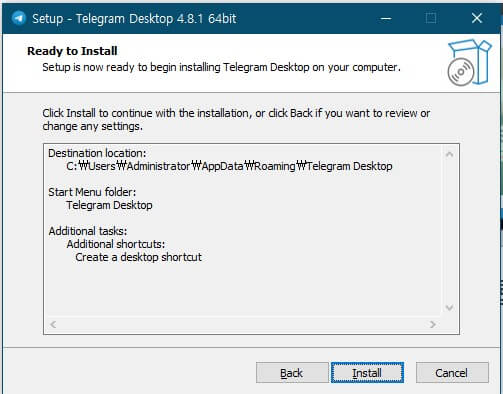Click the 'Additional tasks:' line
Screen dimensions: 503x394
click(x=88, y=231)
